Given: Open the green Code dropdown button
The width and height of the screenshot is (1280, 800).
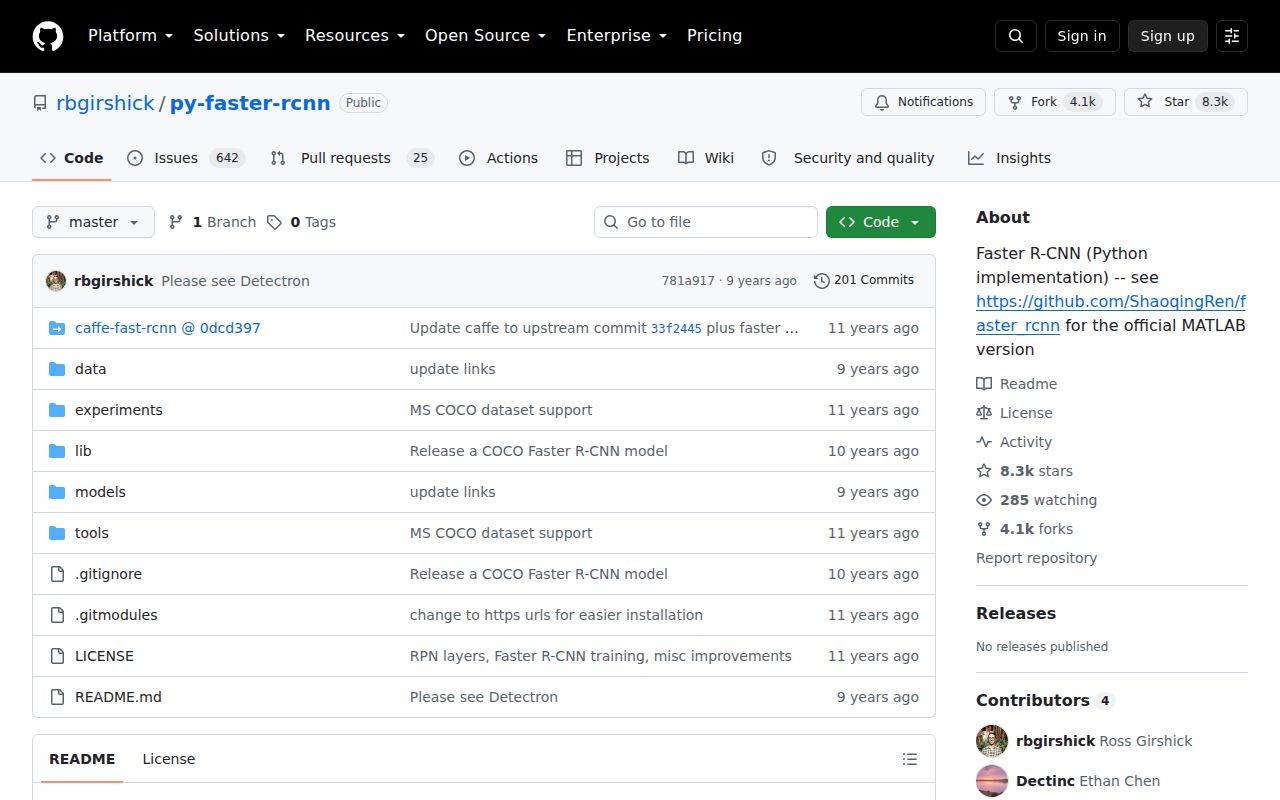Looking at the screenshot, I should pos(881,222).
